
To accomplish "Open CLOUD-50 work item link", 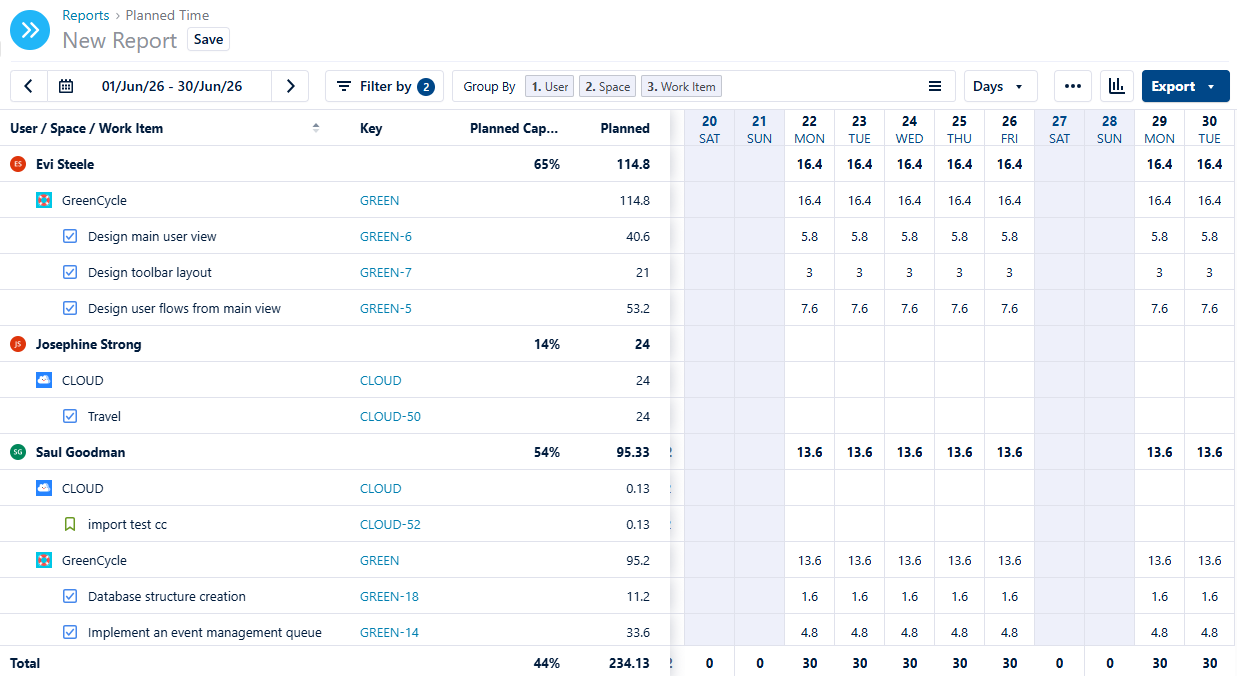I will [390, 416].
